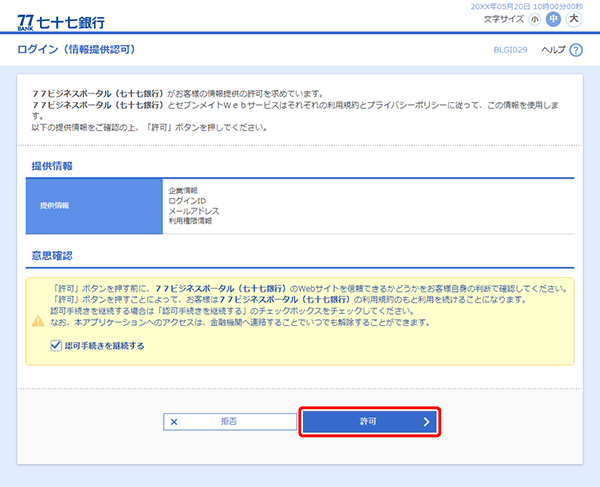Click the 提供情報 section heading
The image size is (600, 487).
(x=52, y=166)
